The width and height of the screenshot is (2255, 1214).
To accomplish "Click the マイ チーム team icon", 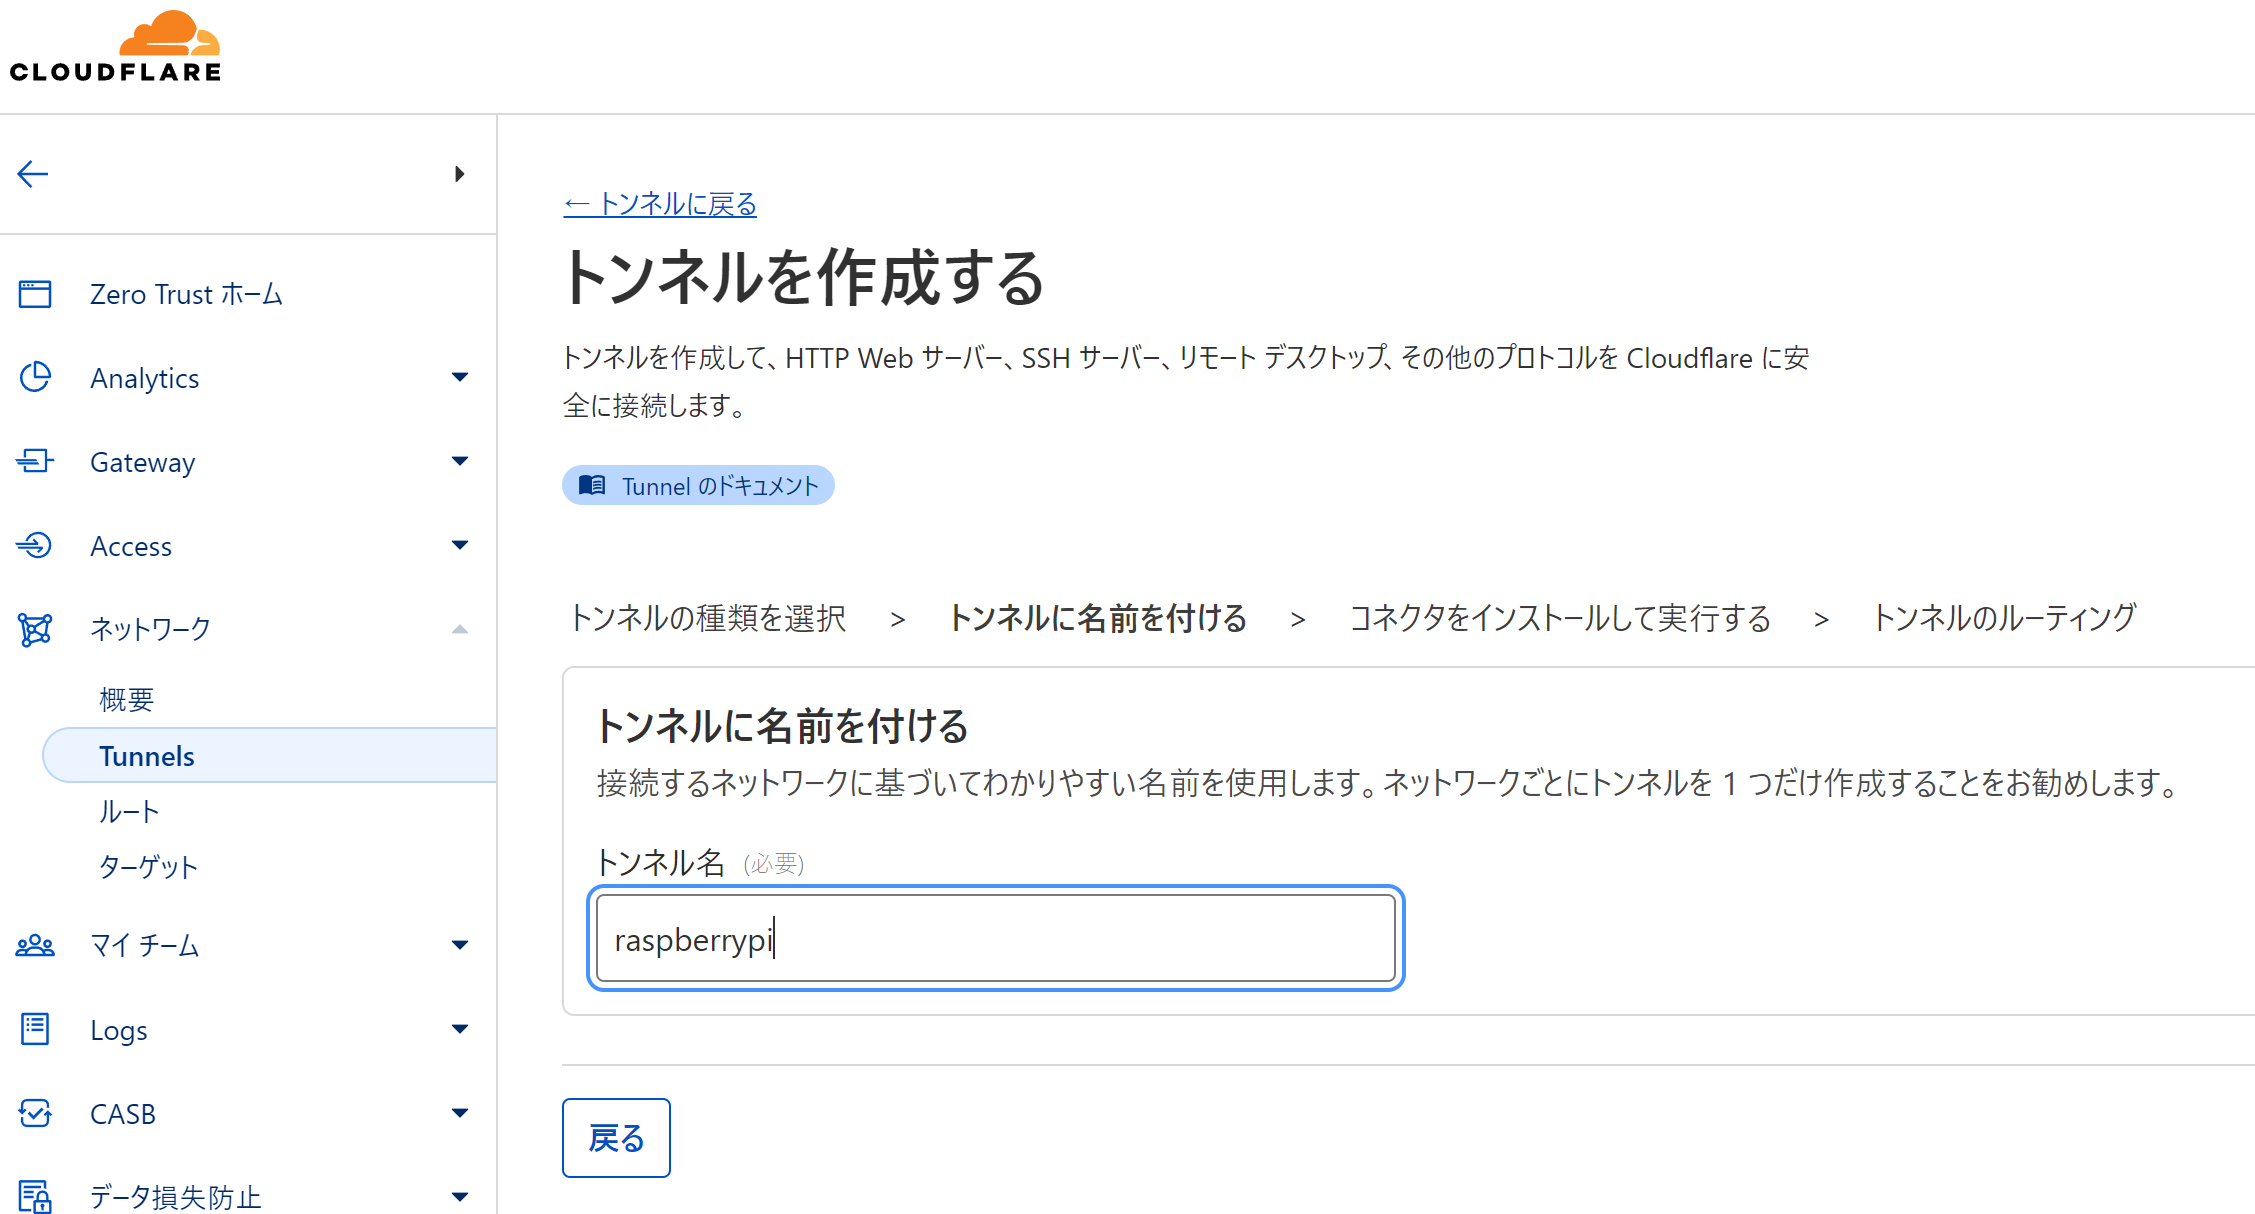I will (x=34, y=945).
